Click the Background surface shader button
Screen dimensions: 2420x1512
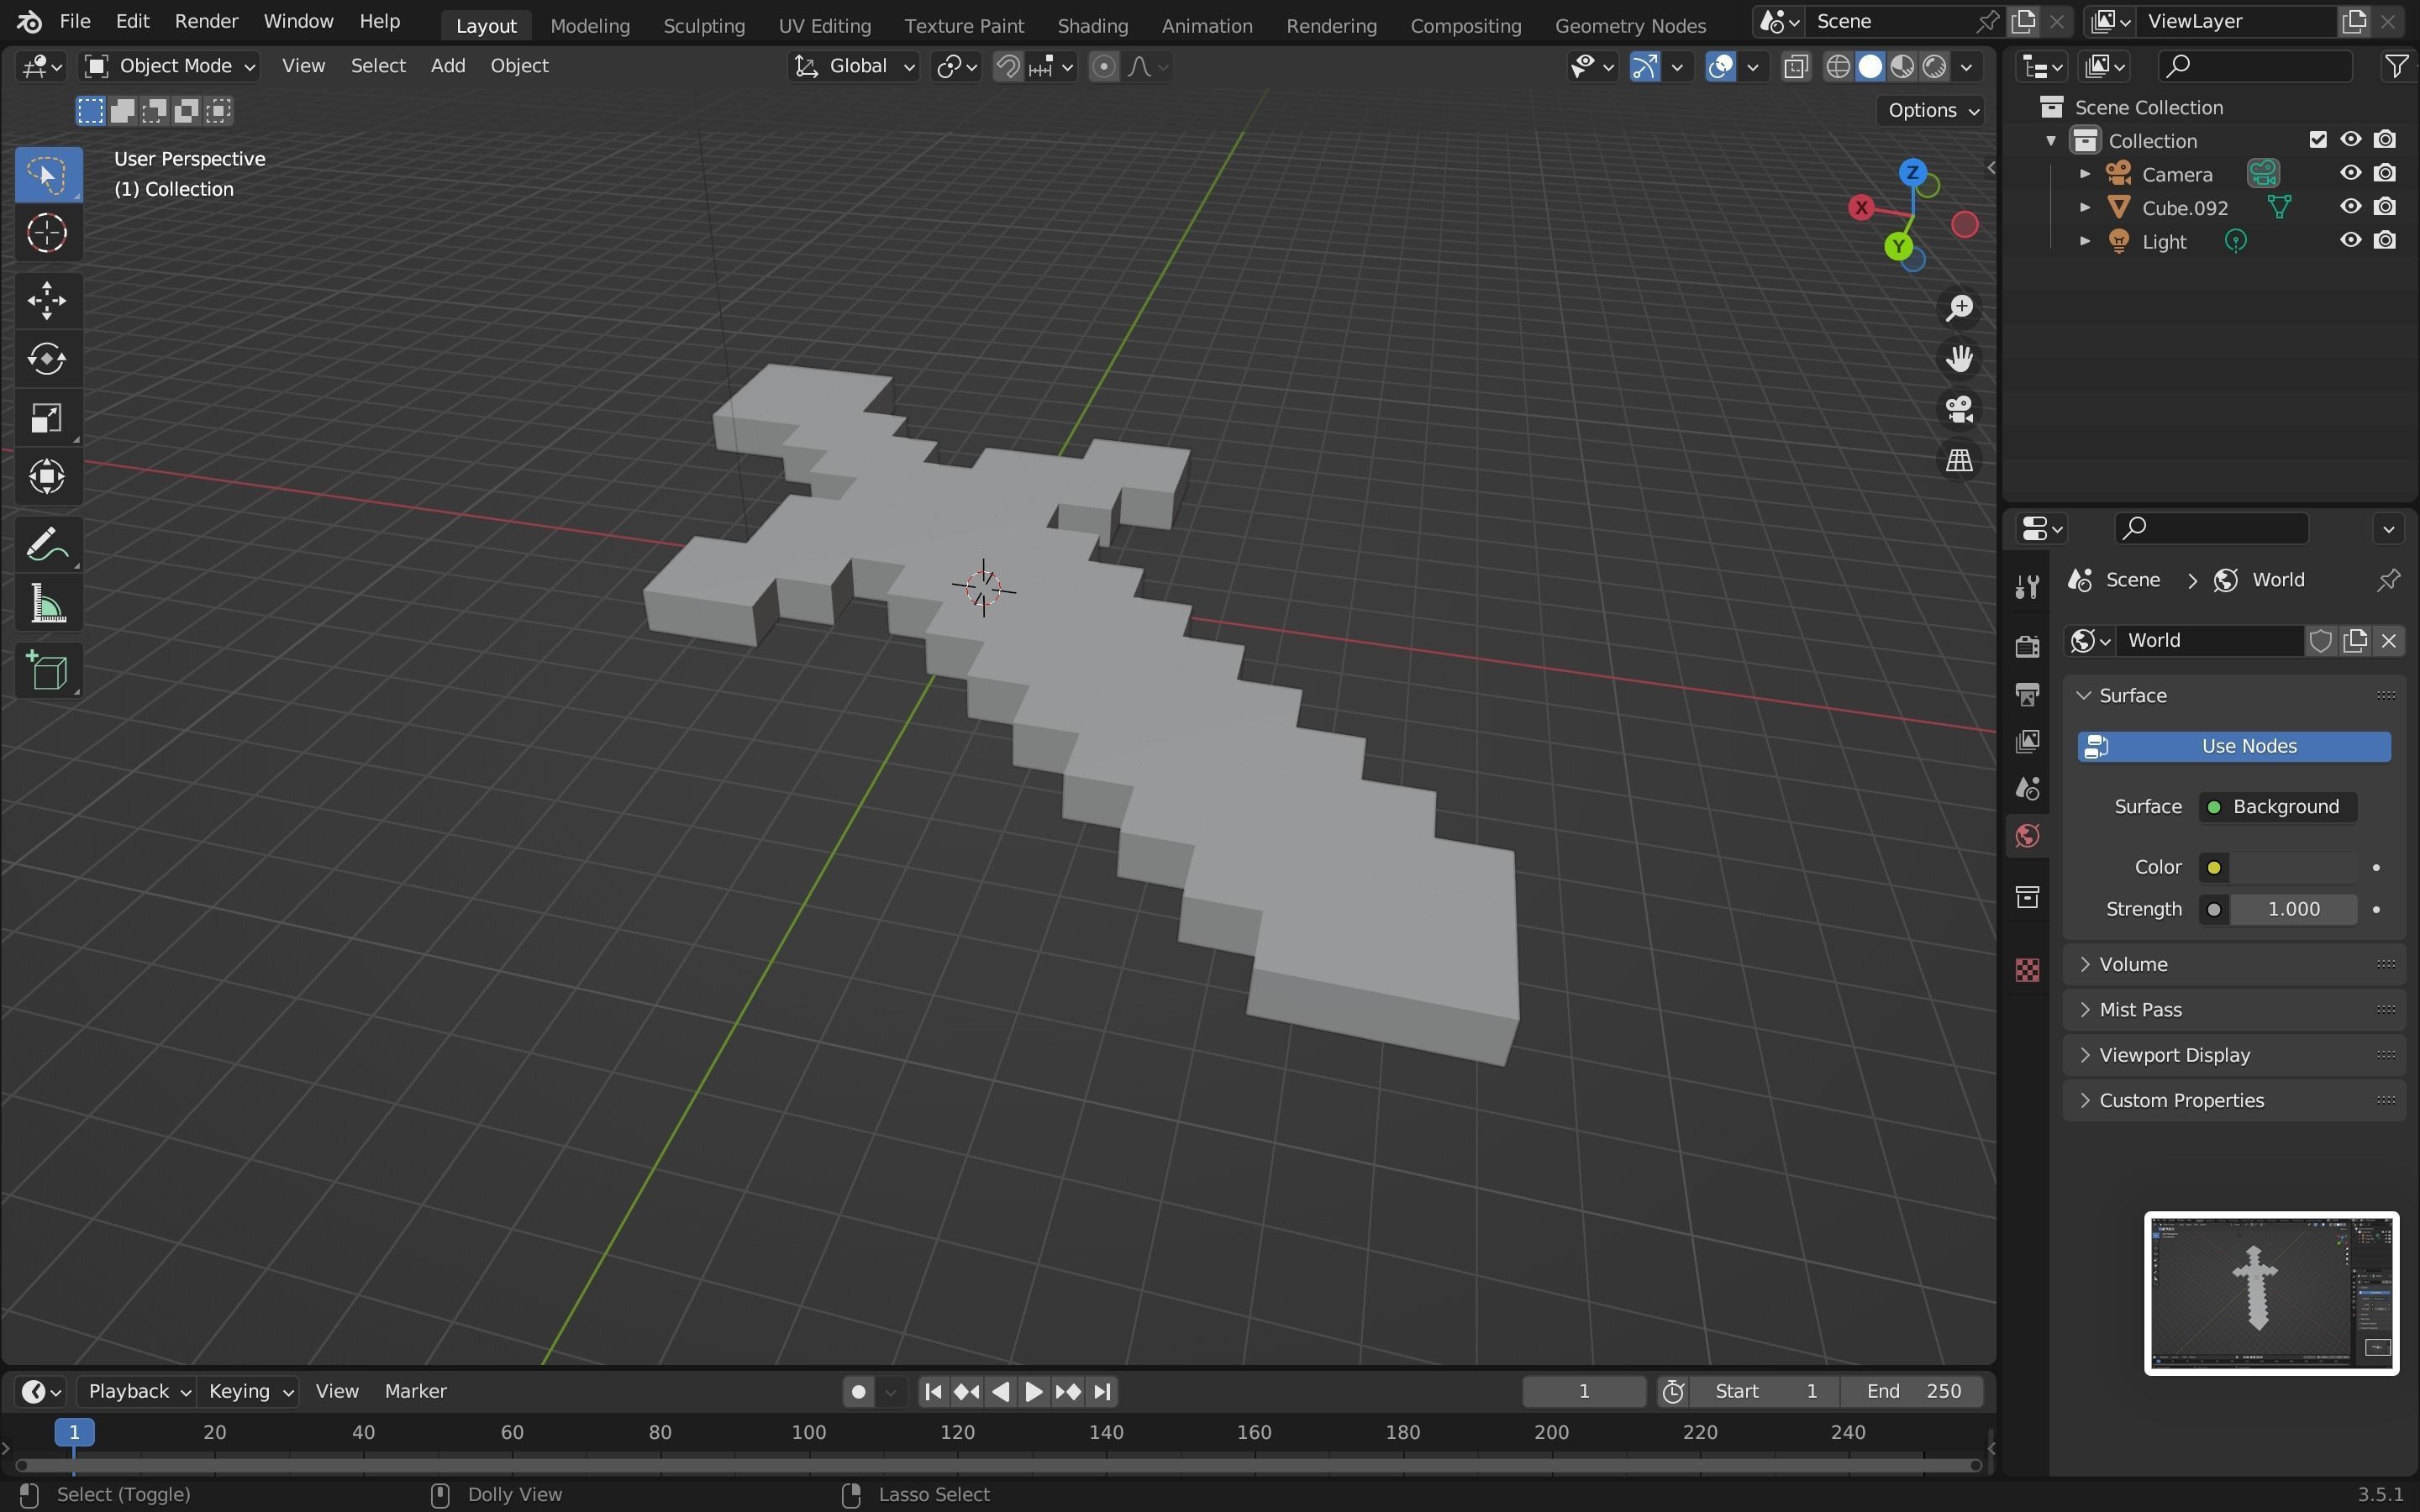click(x=2277, y=807)
